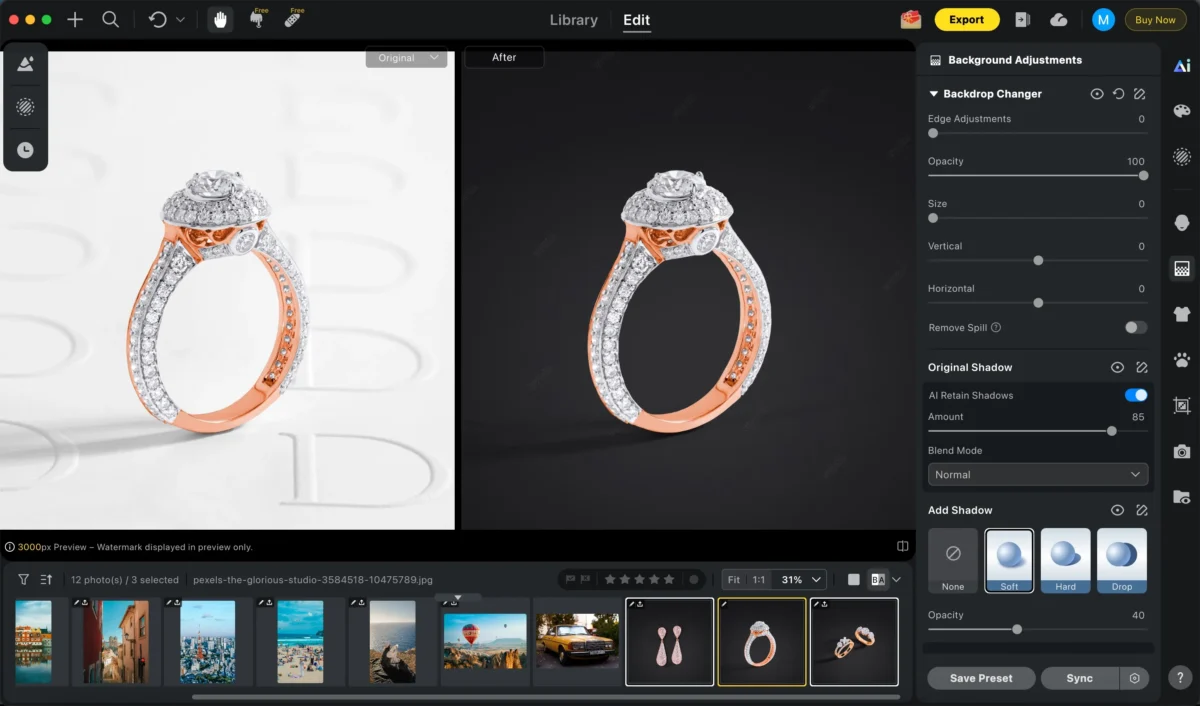Click the yellow Export button
The image size is (1200, 706).
(x=966, y=20)
